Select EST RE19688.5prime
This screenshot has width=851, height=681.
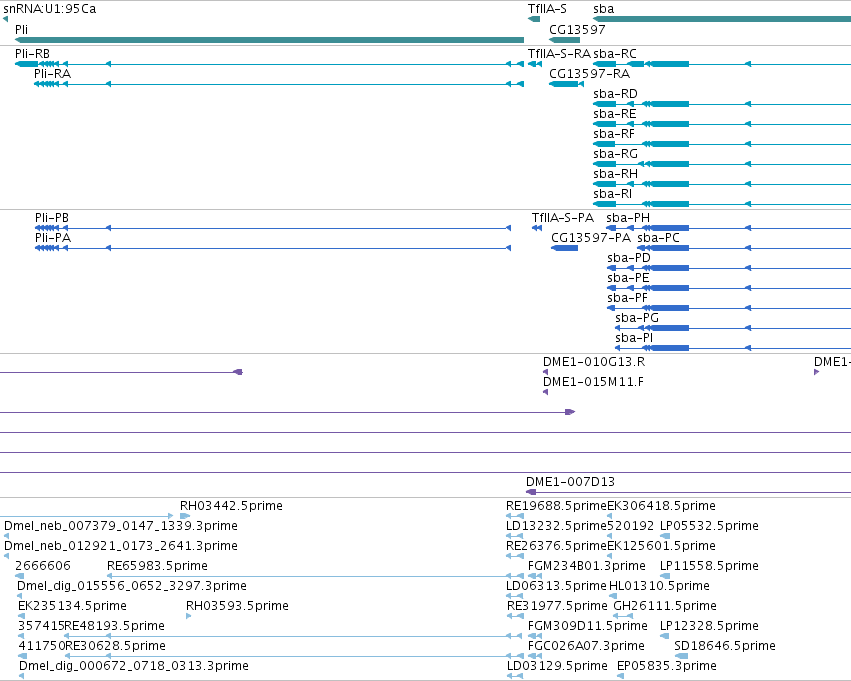coord(515,516)
